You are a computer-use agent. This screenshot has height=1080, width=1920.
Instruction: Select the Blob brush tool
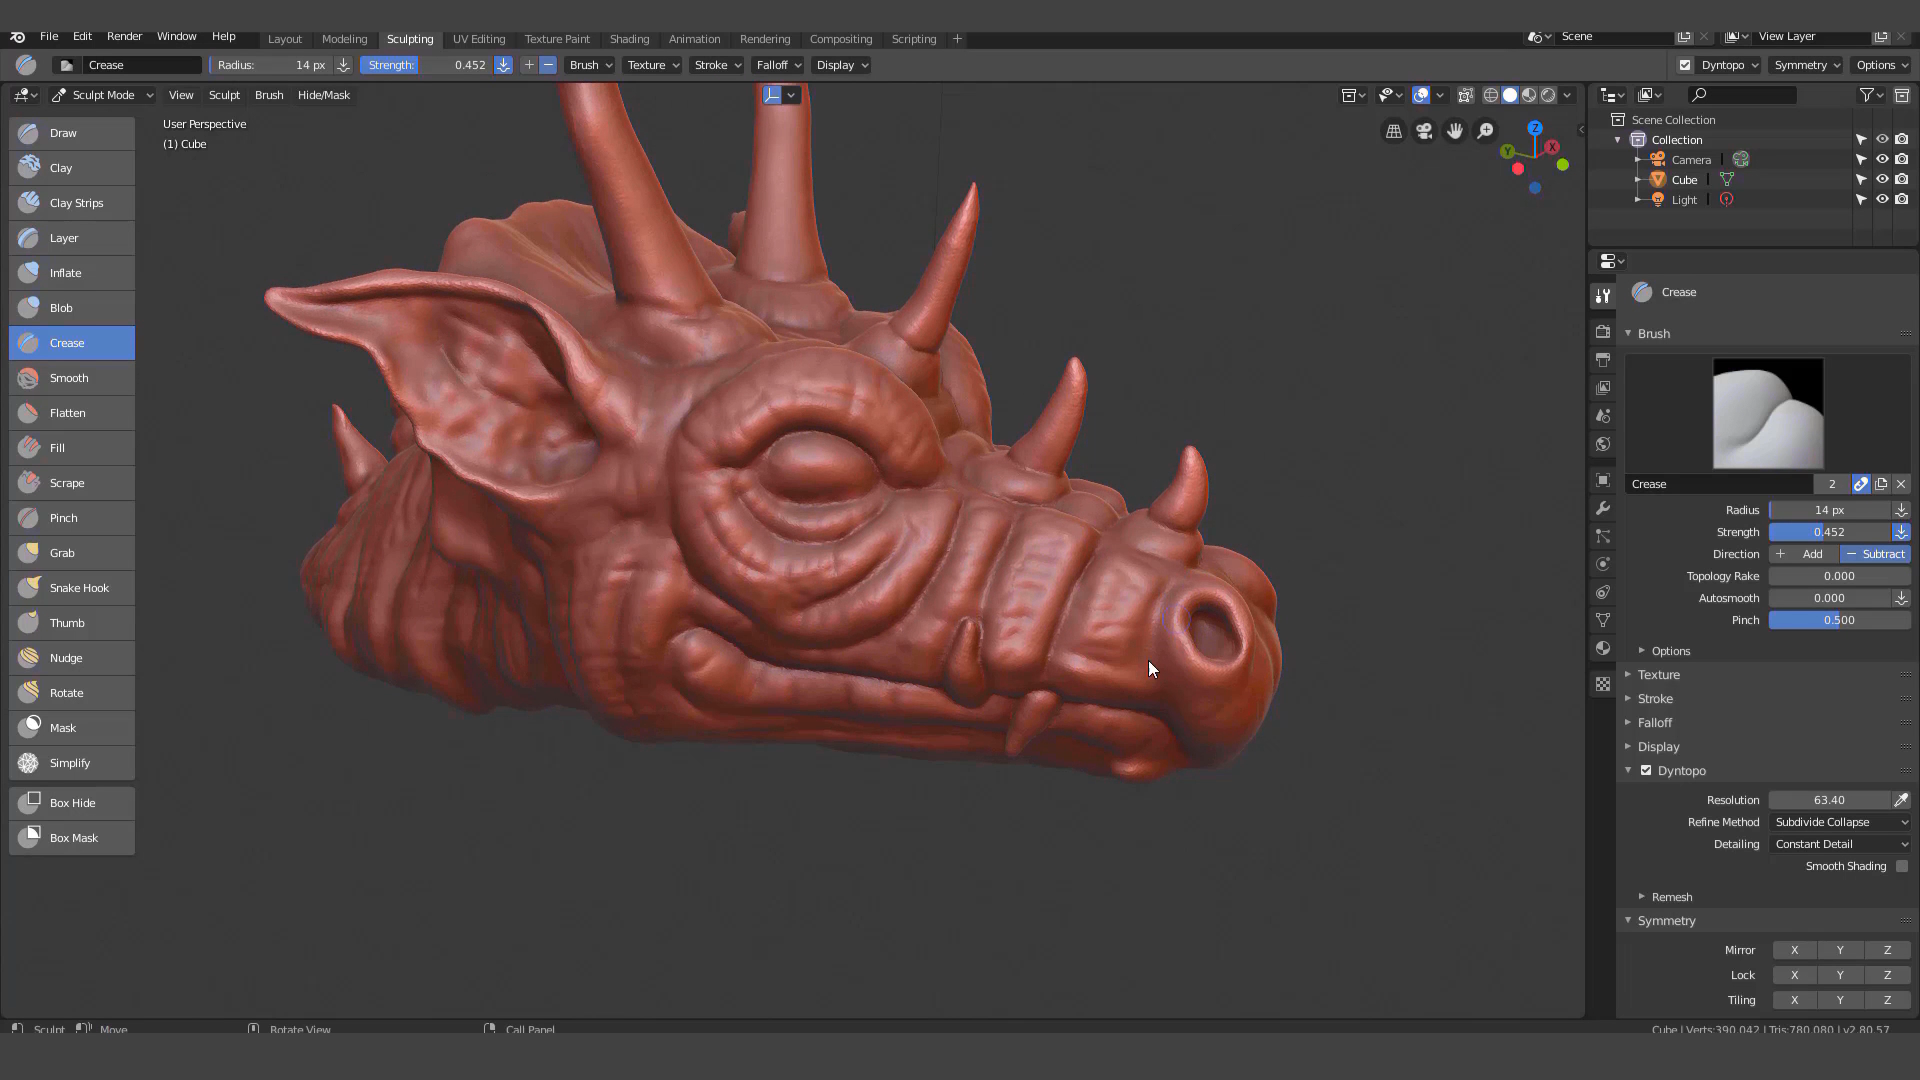(x=72, y=308)
